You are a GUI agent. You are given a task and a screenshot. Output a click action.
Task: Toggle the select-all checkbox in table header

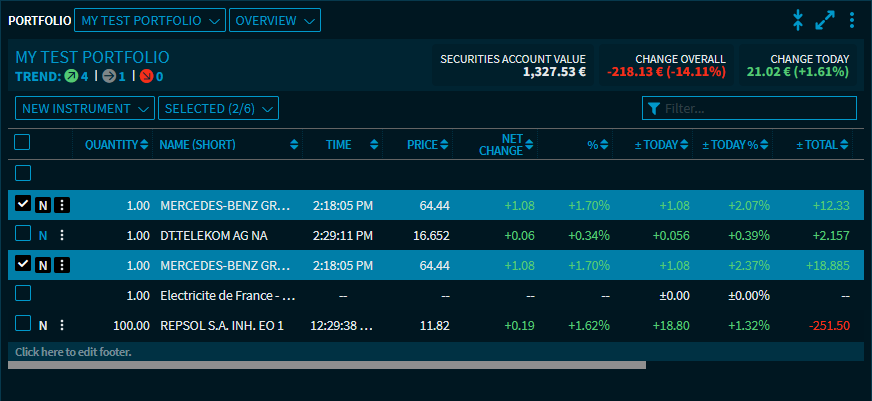click(x=23, y=143)
